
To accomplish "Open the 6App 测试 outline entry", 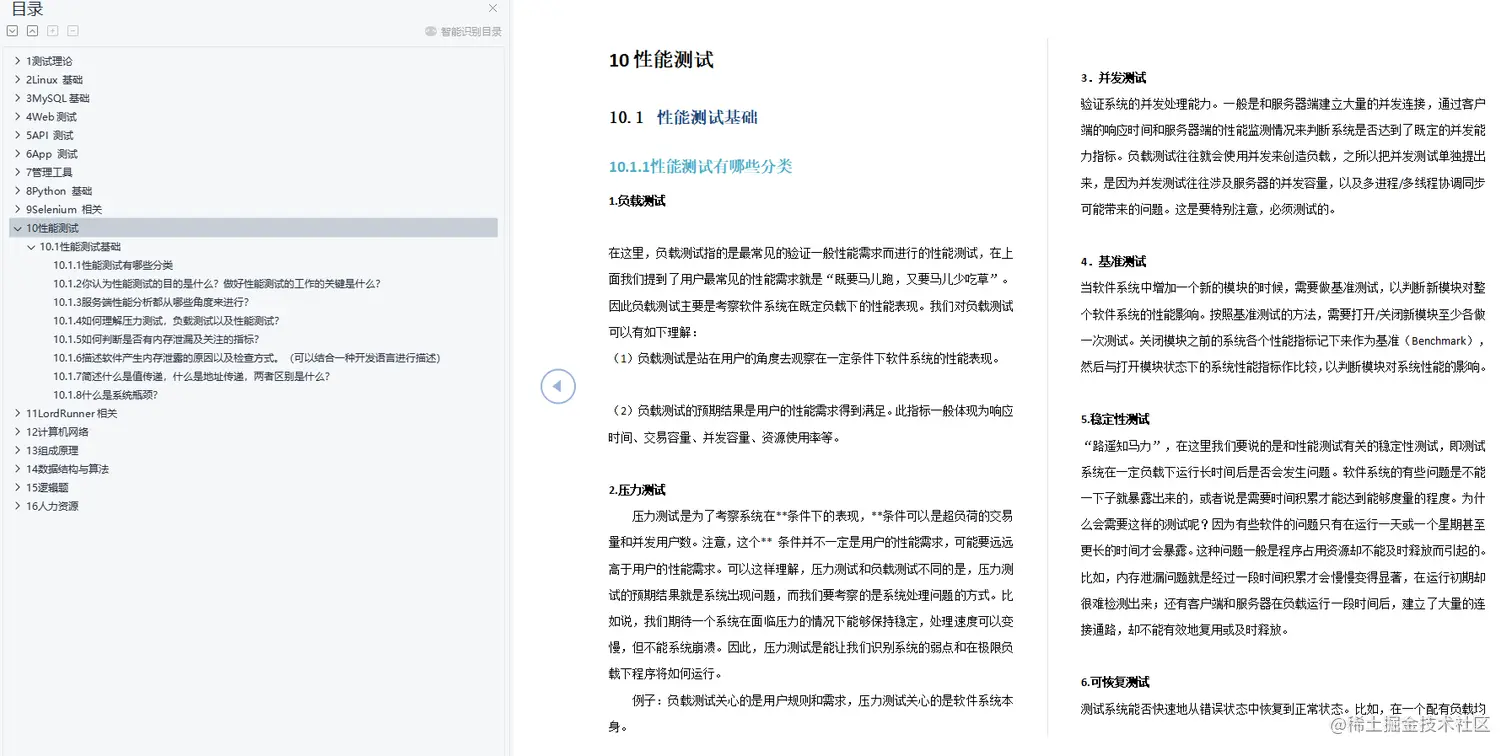I will 52,154.
